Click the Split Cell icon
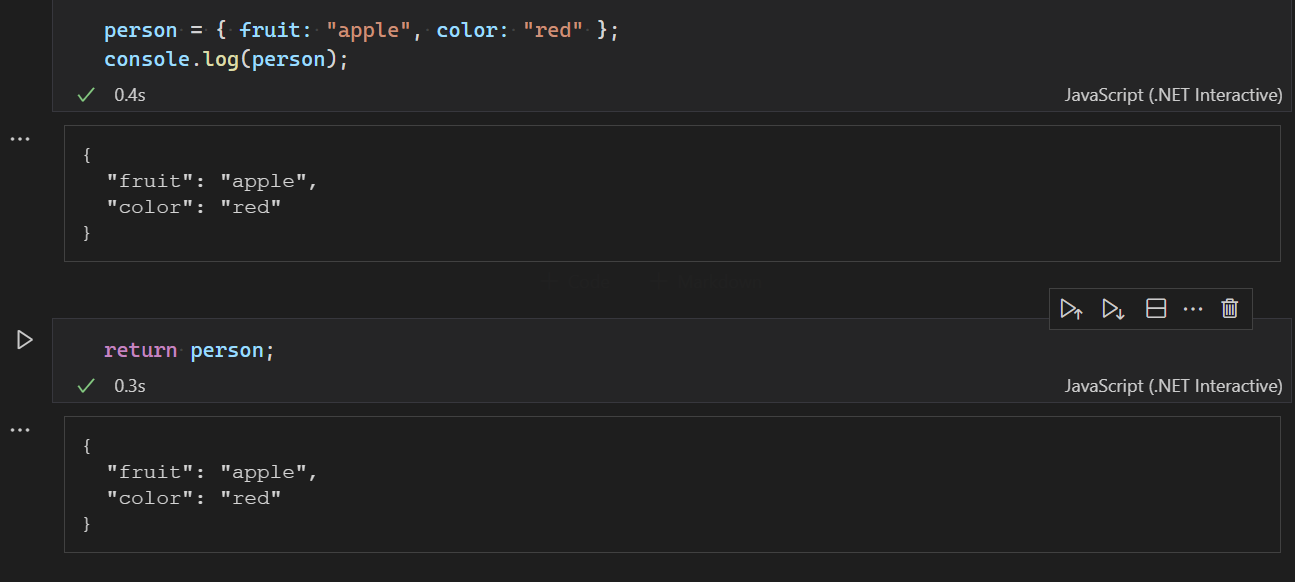1295x582 pixels. [x=1155, y=309]
